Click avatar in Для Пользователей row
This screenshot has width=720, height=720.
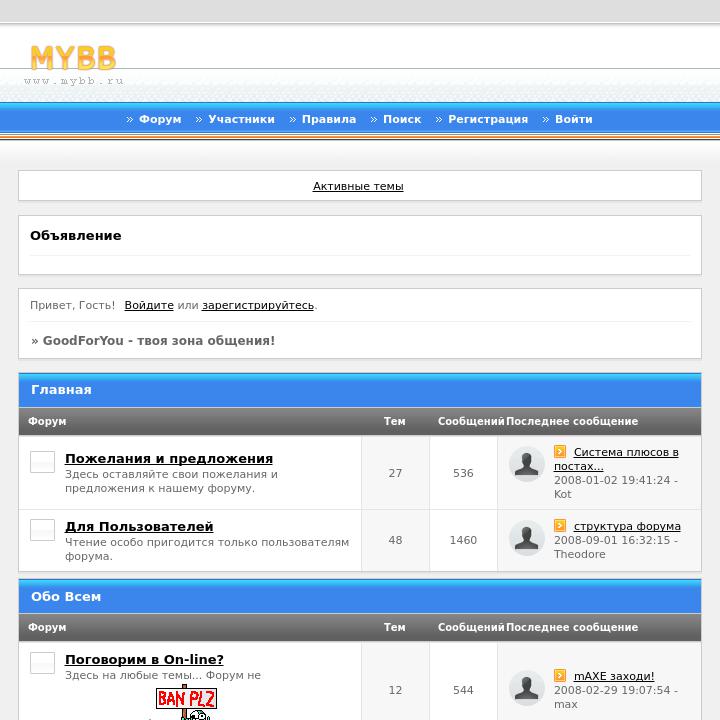coord(527,538)
